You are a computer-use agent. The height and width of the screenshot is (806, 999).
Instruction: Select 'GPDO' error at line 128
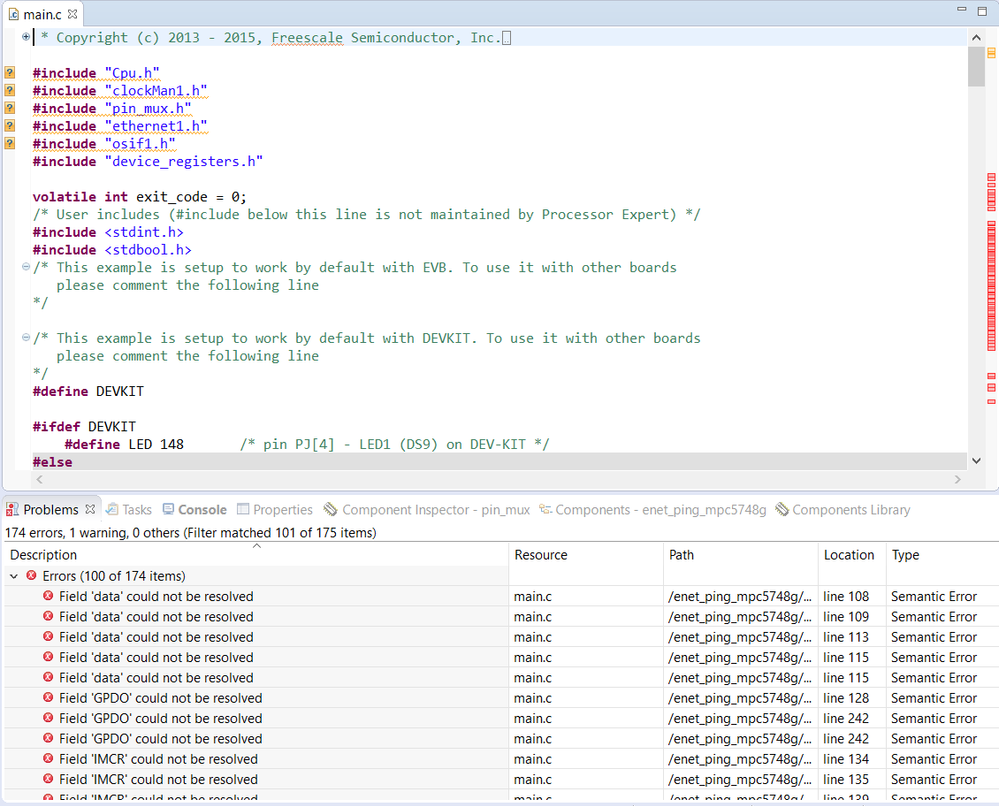tap(501, 698)
